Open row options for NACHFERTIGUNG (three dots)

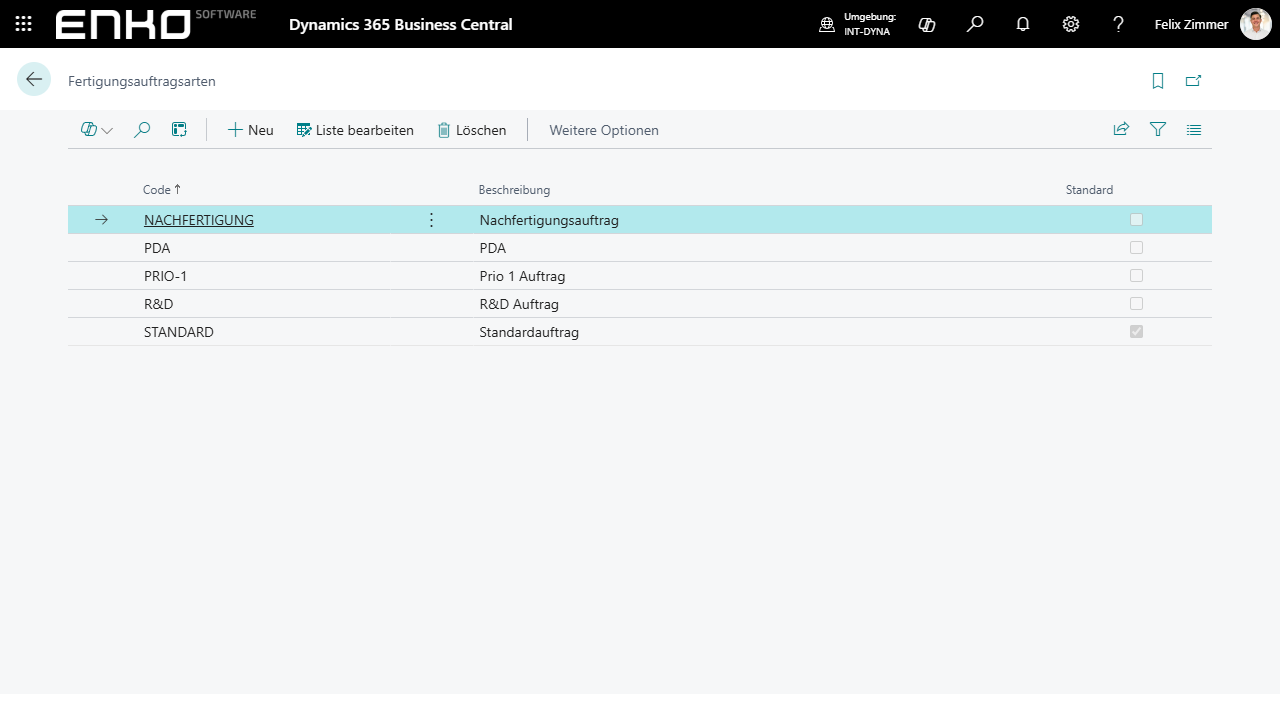(432, 220)
